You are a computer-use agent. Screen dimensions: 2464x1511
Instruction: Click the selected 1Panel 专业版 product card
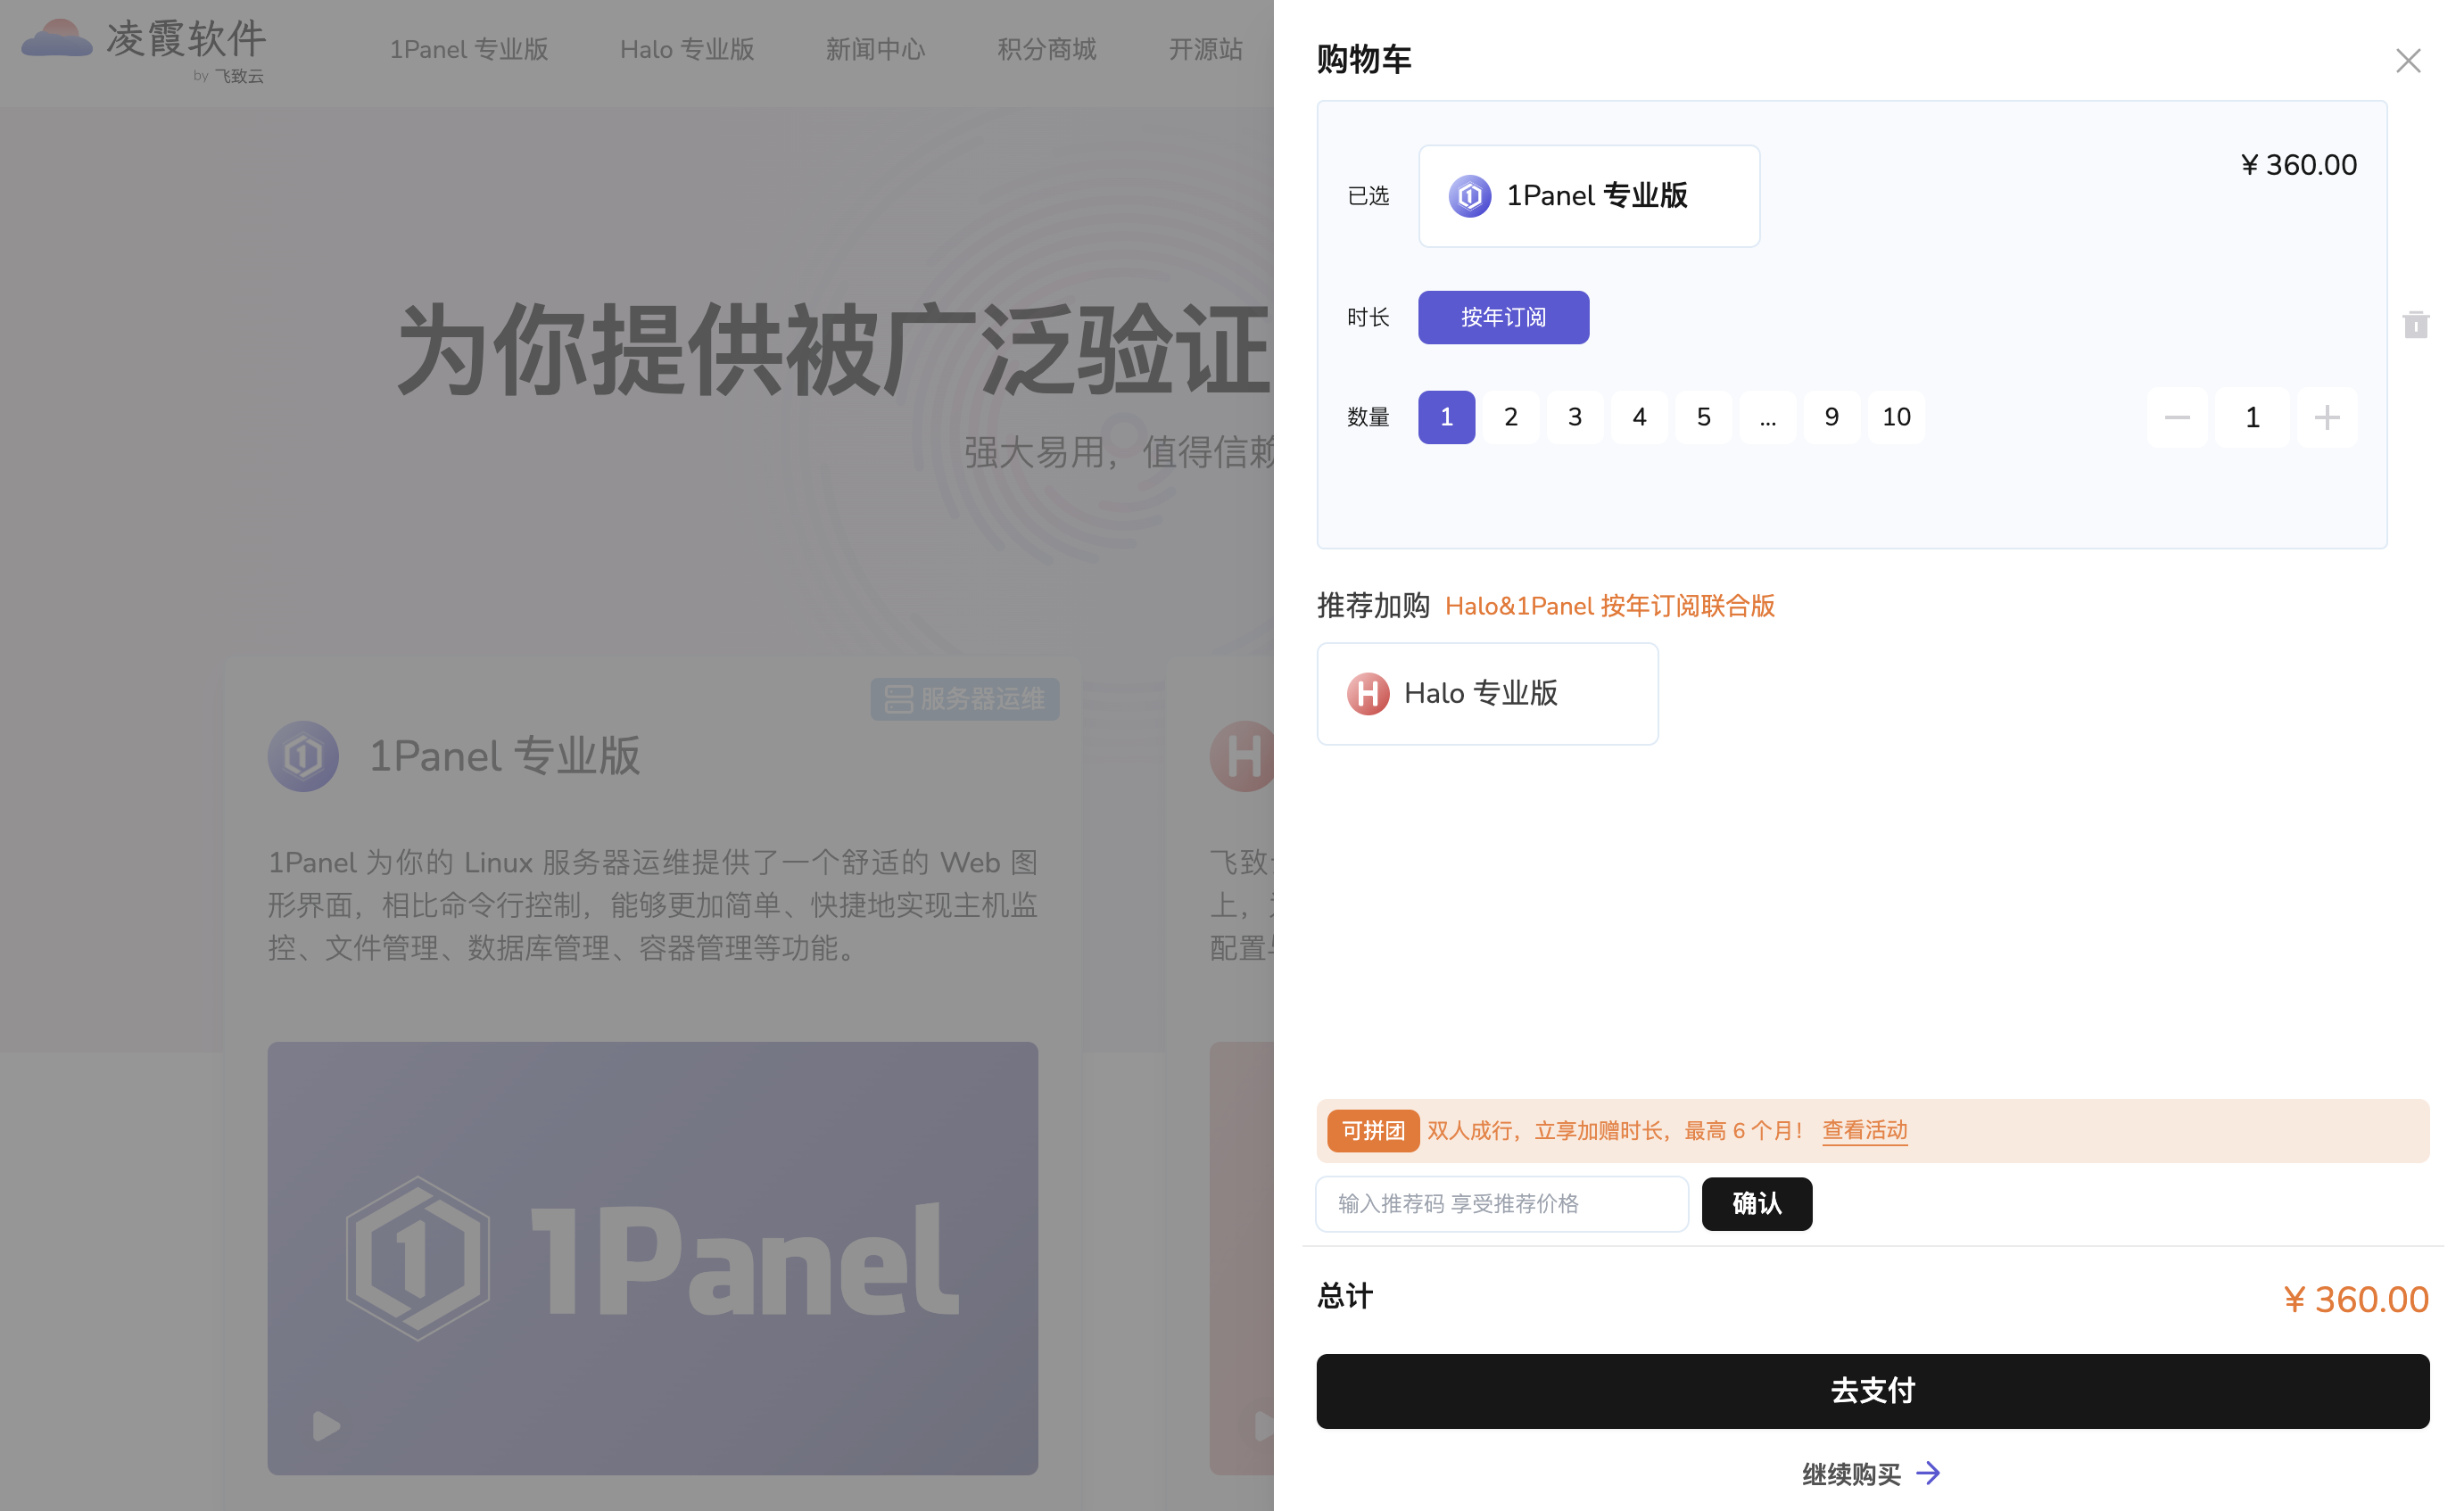pos(1589,196)
